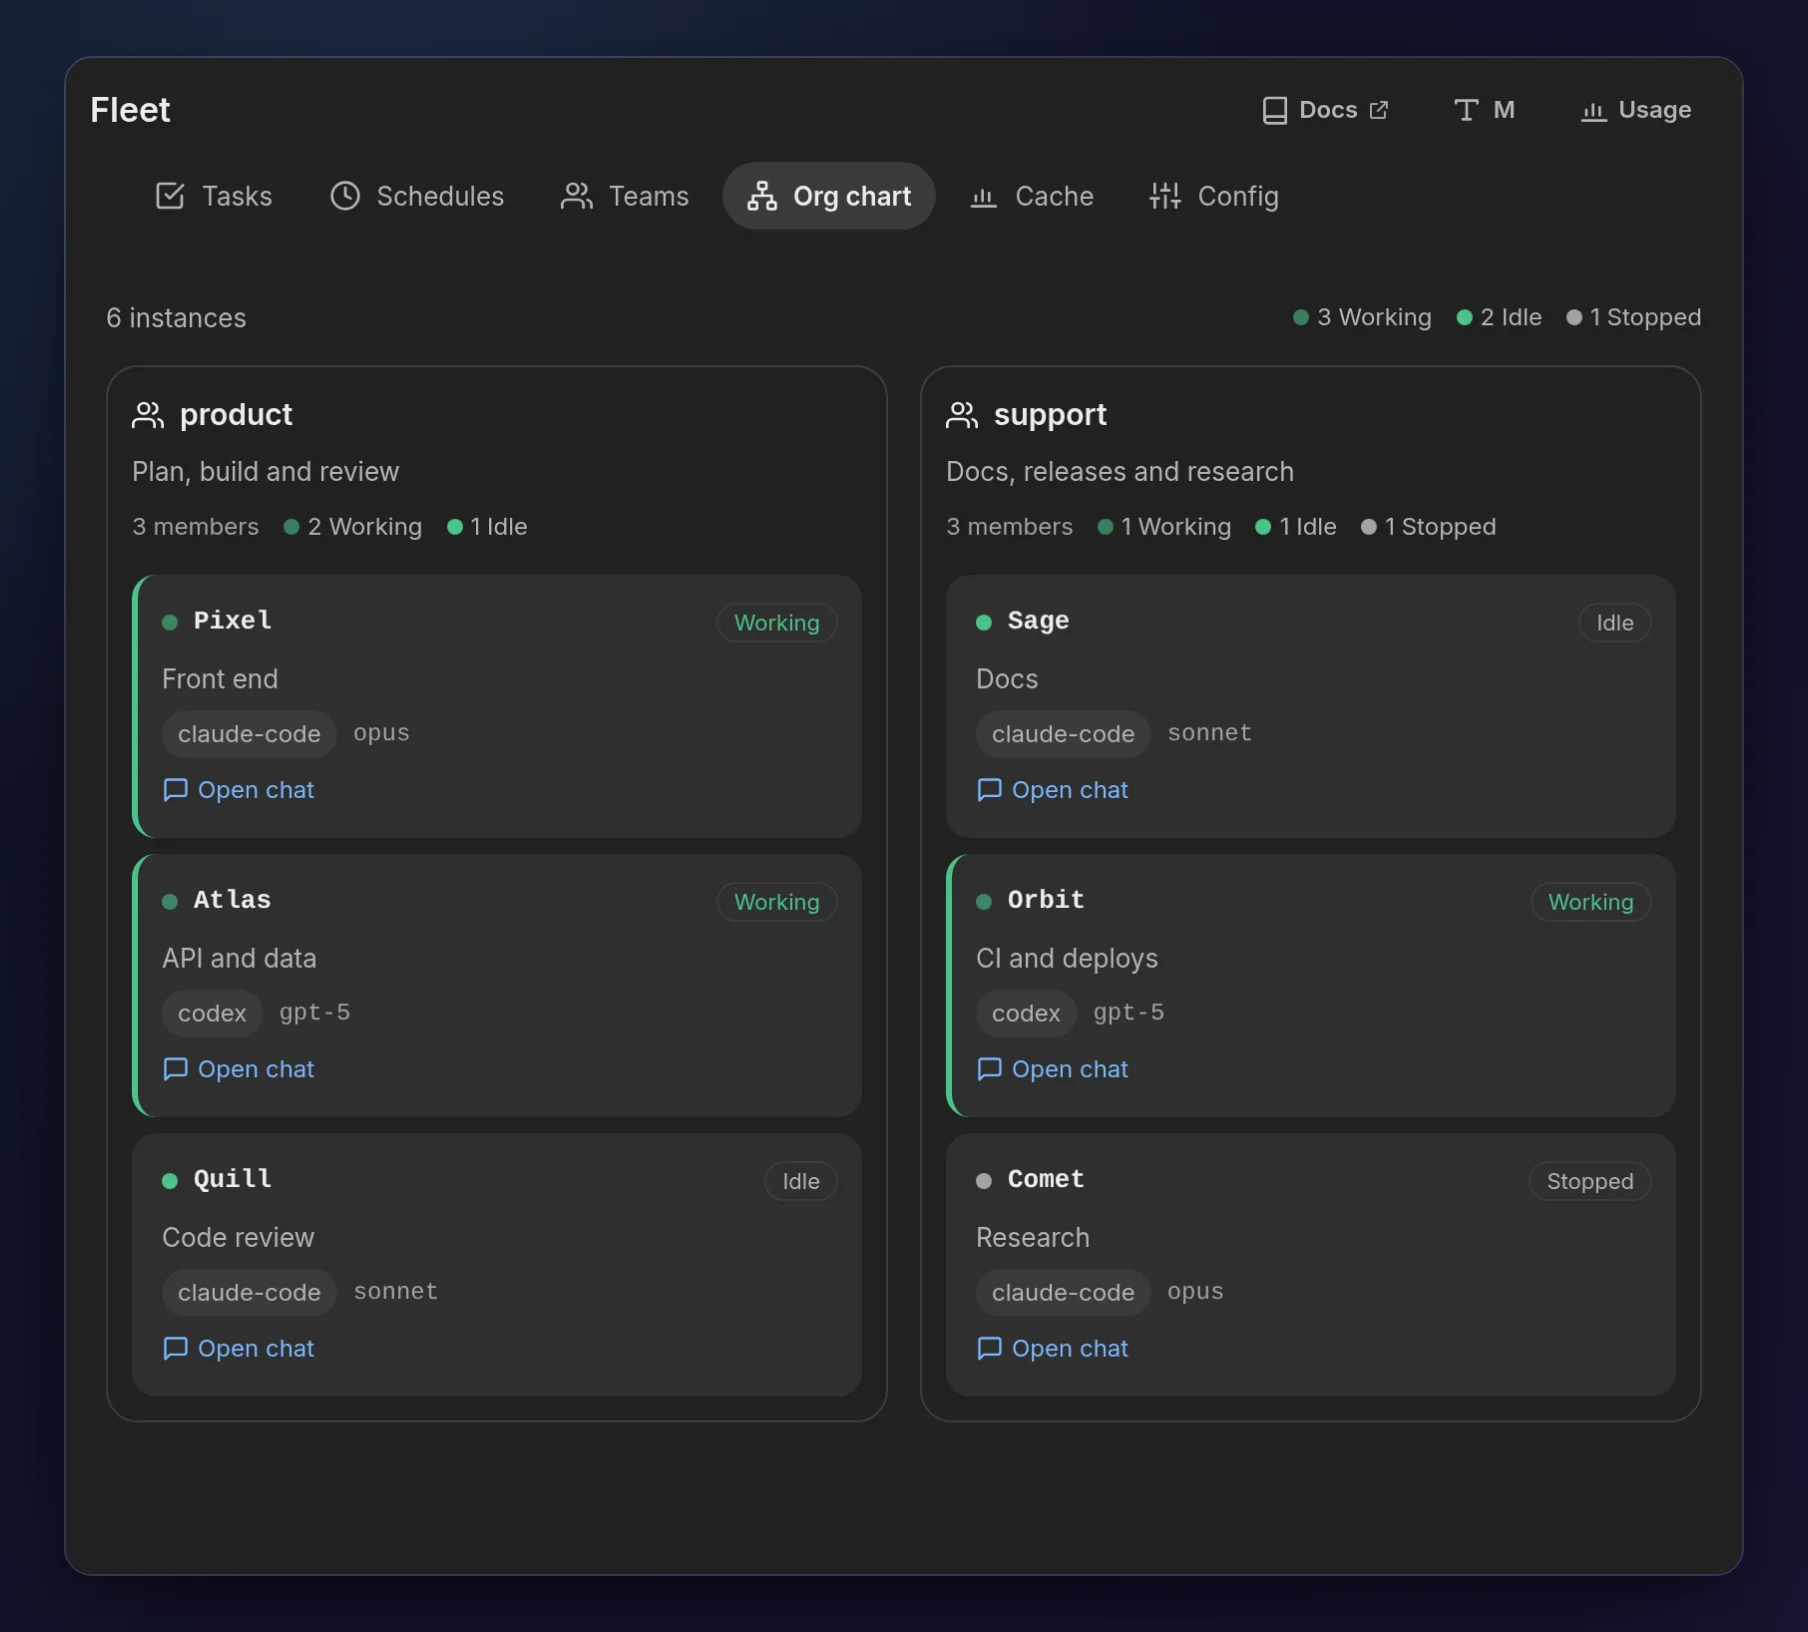This screenshot has height=1632, width=1808.
Task: Click the chat bubble icon on Sage's card
Action: [989, 790]
